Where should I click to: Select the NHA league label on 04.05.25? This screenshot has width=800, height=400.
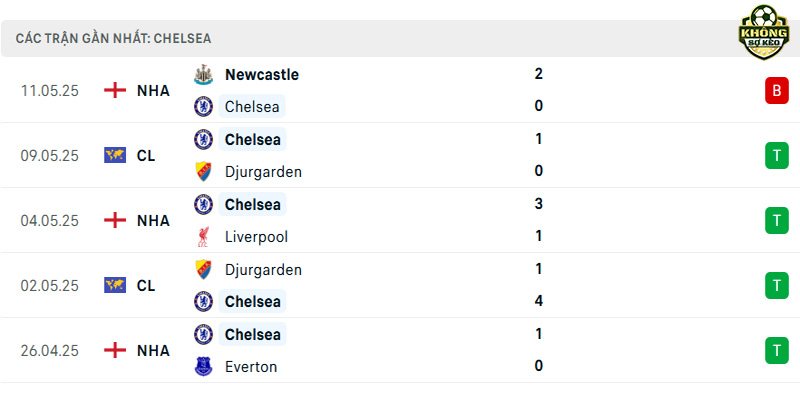(x=153, y=220)
